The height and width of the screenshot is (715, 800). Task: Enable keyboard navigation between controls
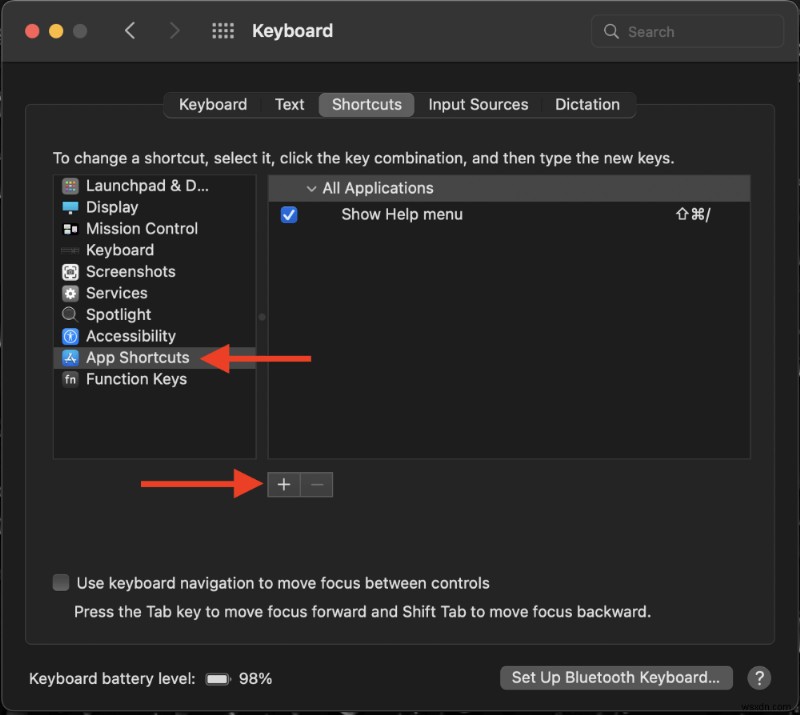coord(60,582)
